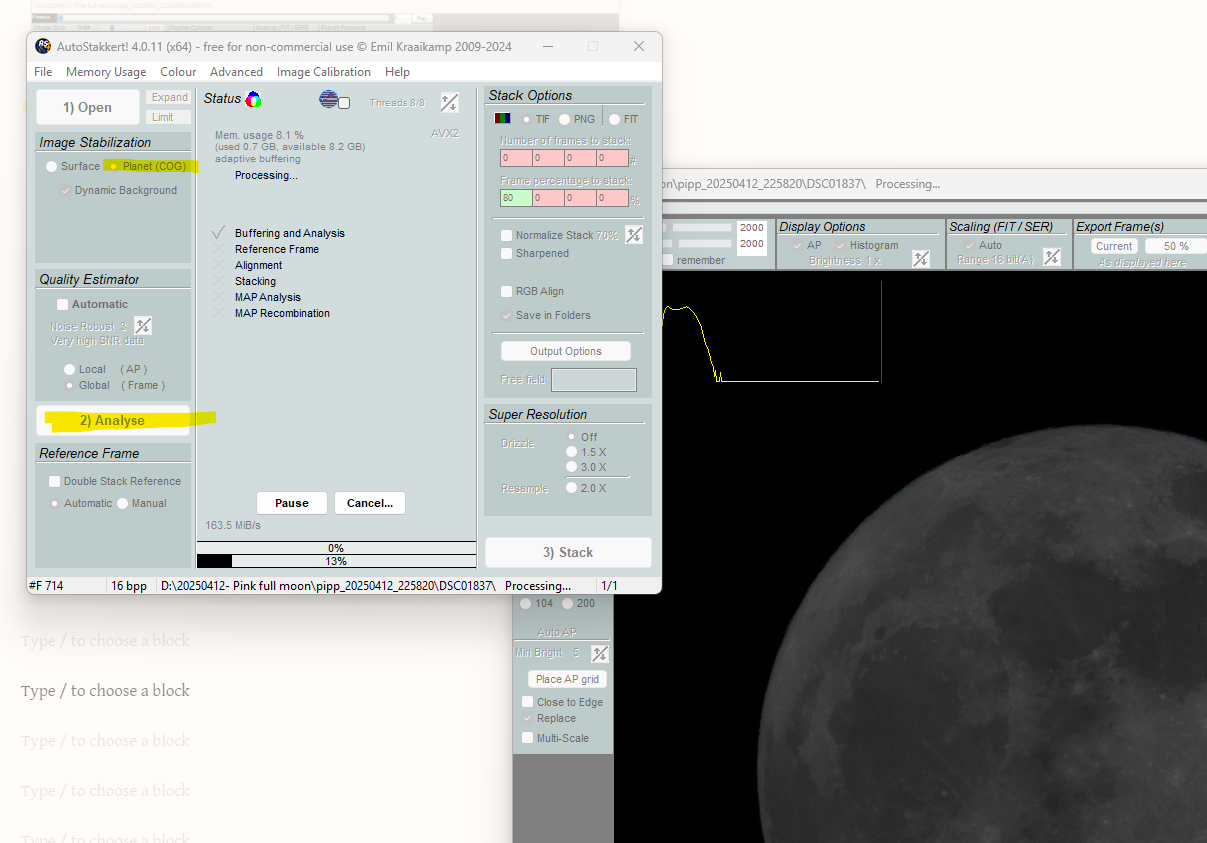Open the Threads 8/8 adjuster icon
Viewport: 1207px width, 843px height.
coord(448,101)
